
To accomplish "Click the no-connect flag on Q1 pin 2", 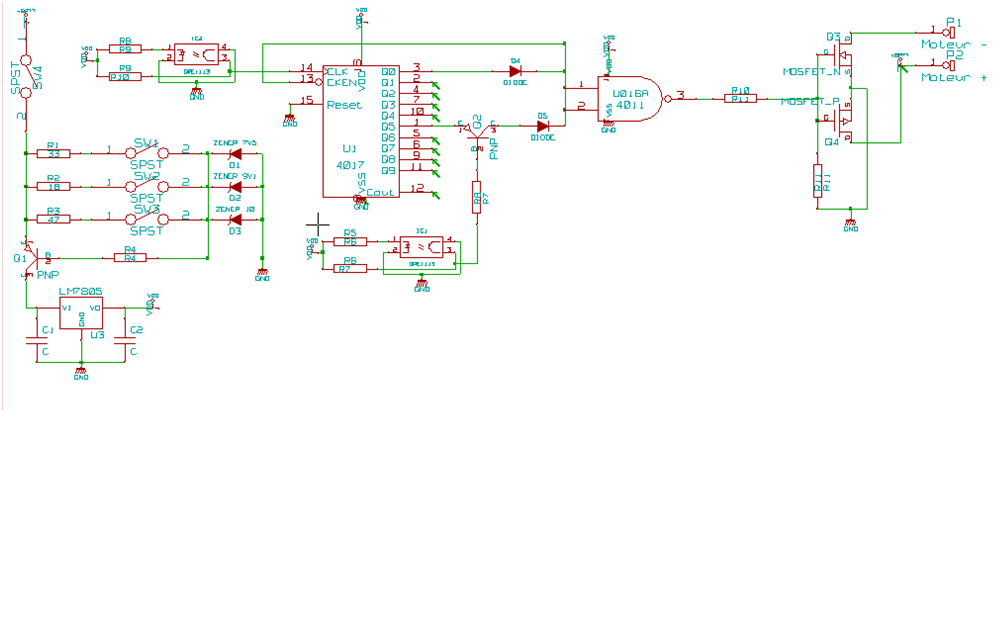I will [x=436, y=84].
